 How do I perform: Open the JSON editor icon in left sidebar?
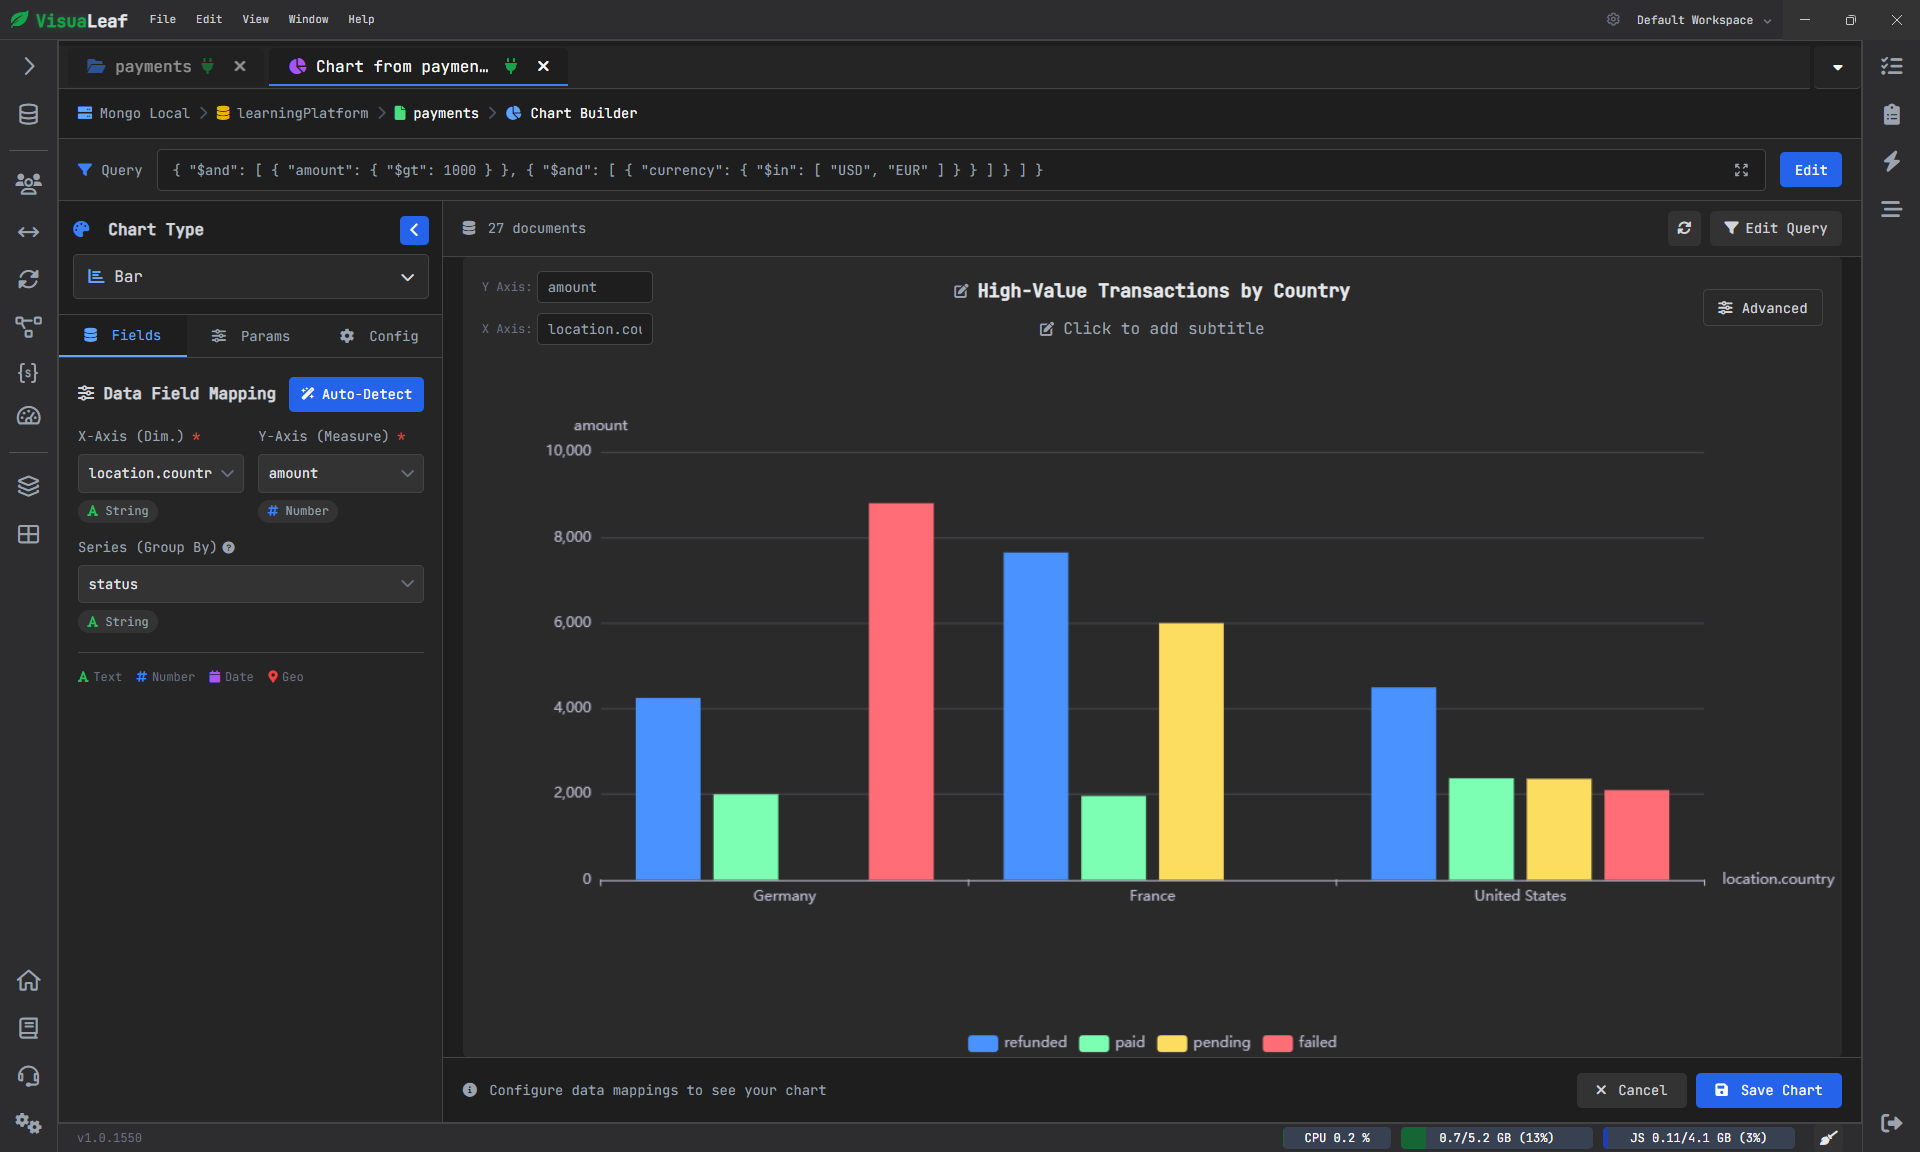click(x=28, y=373)
